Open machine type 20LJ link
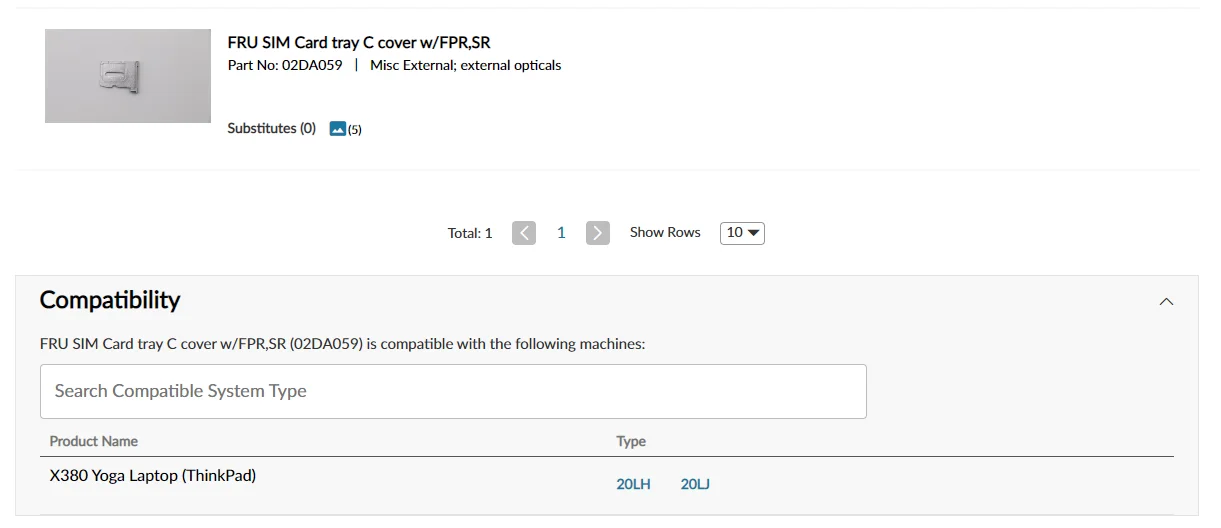 pyautogui.click(x=695, y=485)
